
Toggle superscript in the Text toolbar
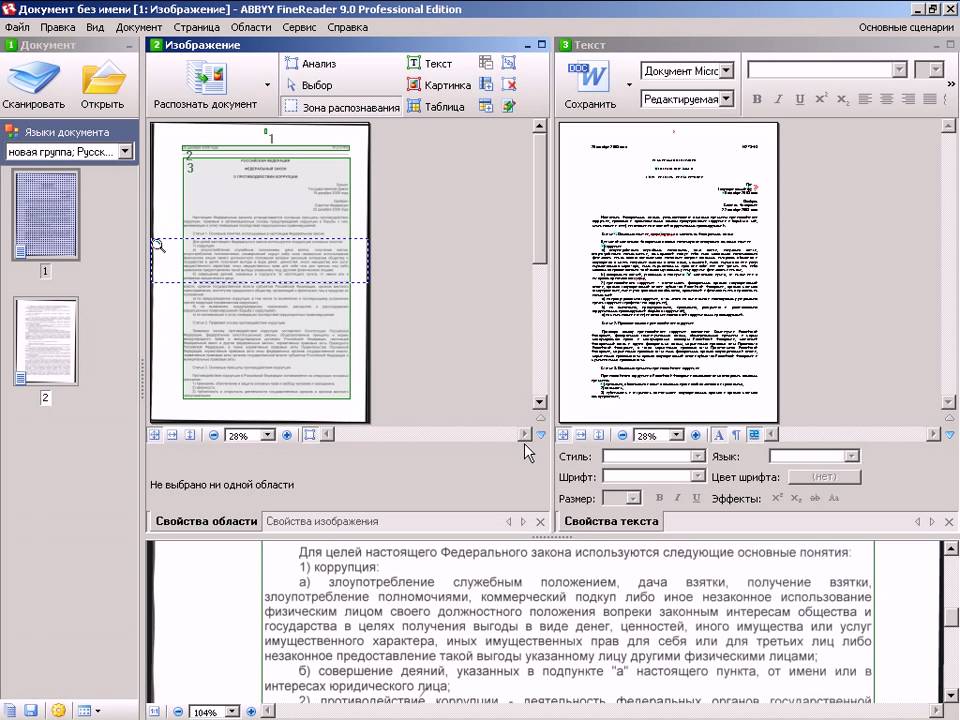[821, 99]
